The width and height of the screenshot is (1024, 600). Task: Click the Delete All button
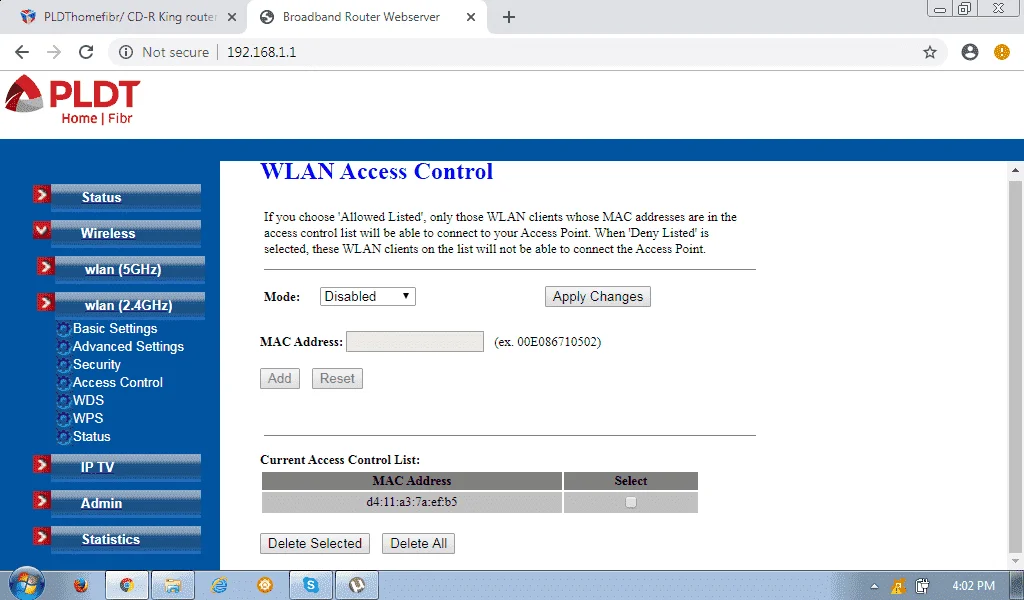(x=419, y=543)
